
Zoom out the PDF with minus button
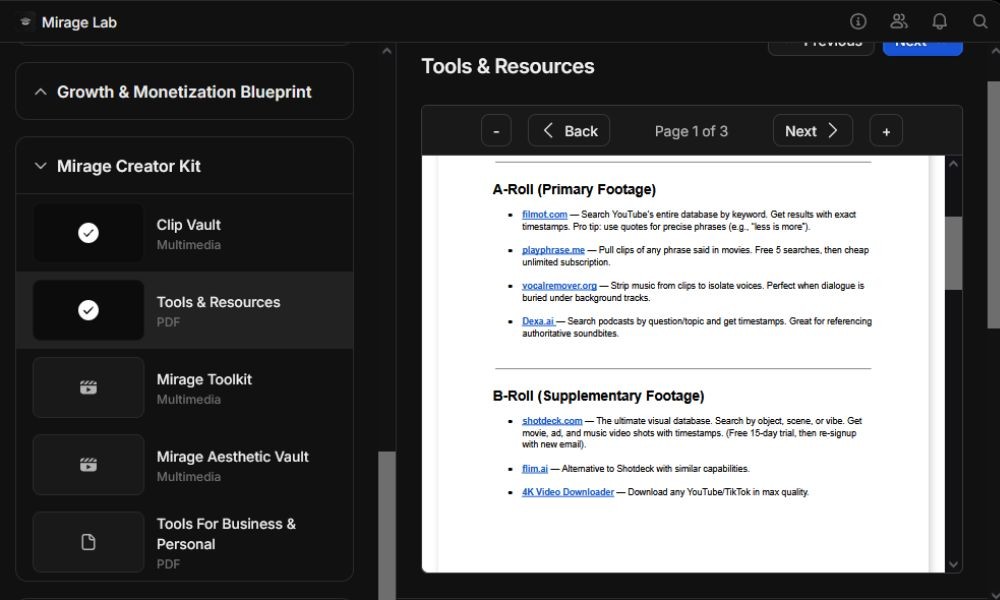(496, 131)
